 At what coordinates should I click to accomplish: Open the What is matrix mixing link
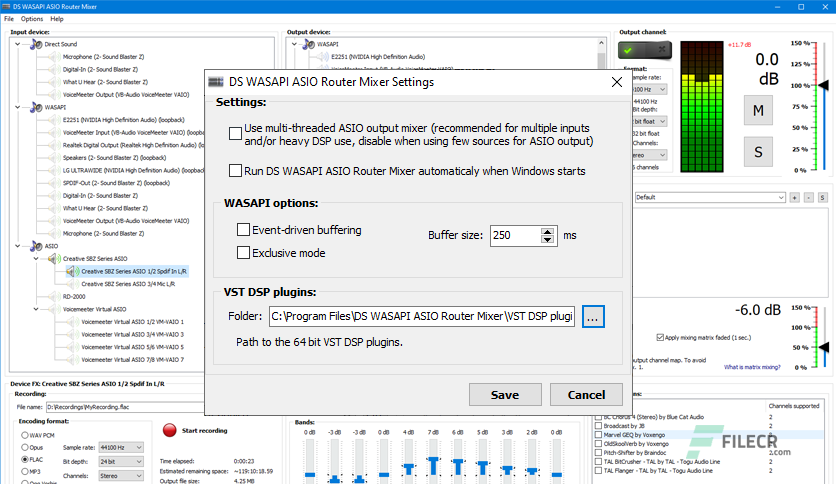[752, 367]
